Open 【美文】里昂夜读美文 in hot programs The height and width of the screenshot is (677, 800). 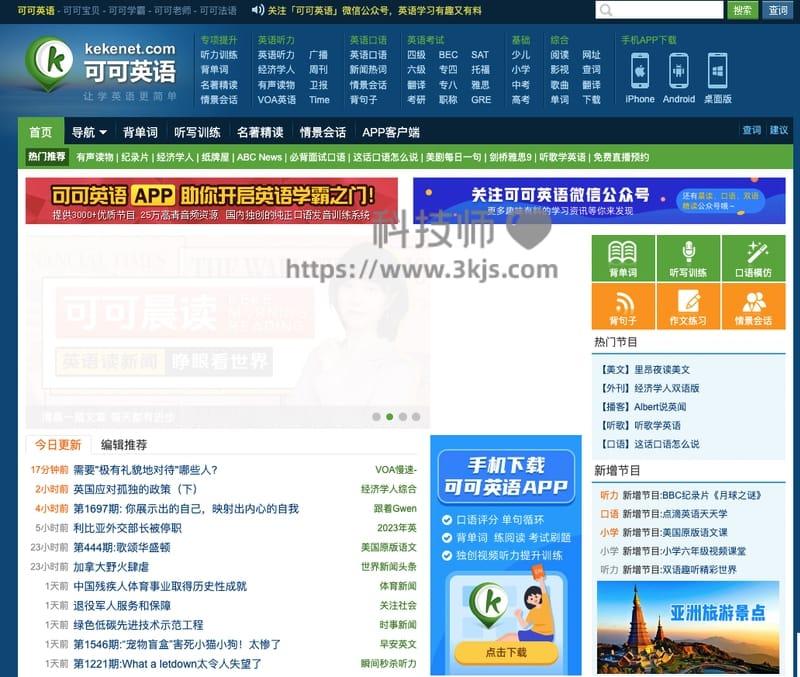click(645, 369)
